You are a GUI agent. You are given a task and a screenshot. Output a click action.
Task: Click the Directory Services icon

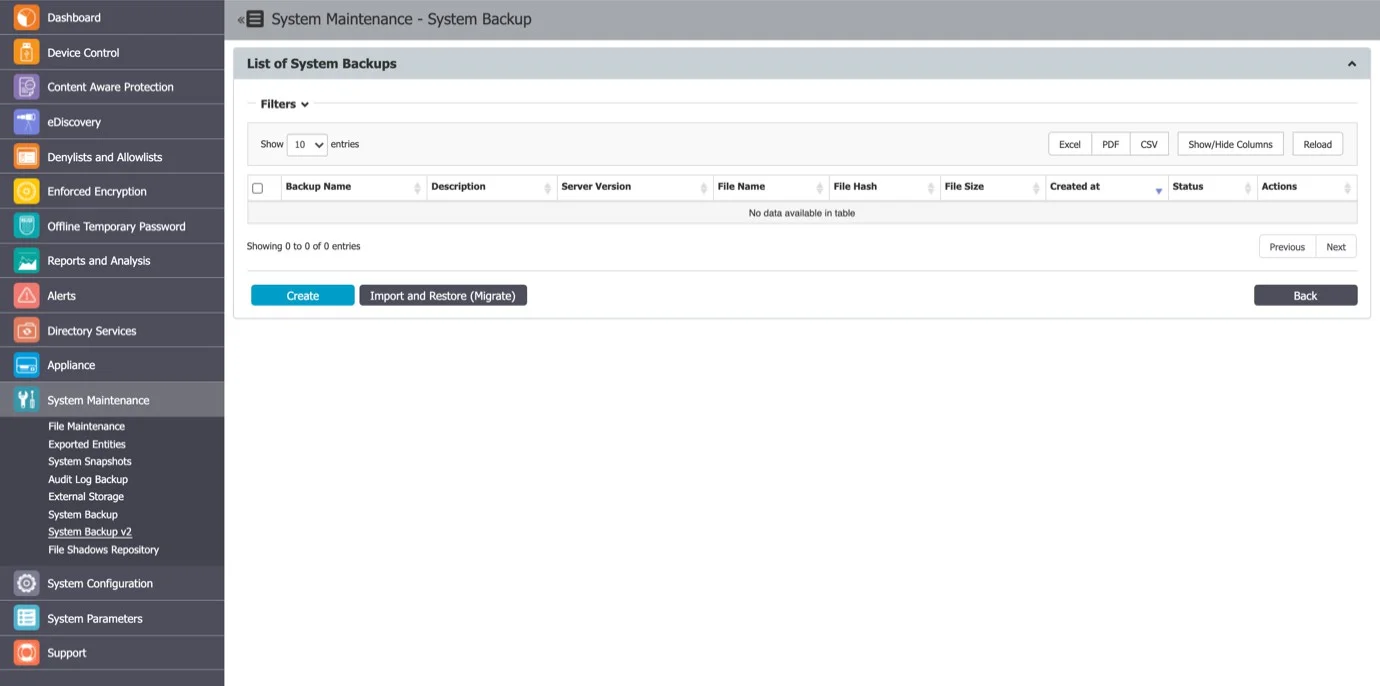27,330
